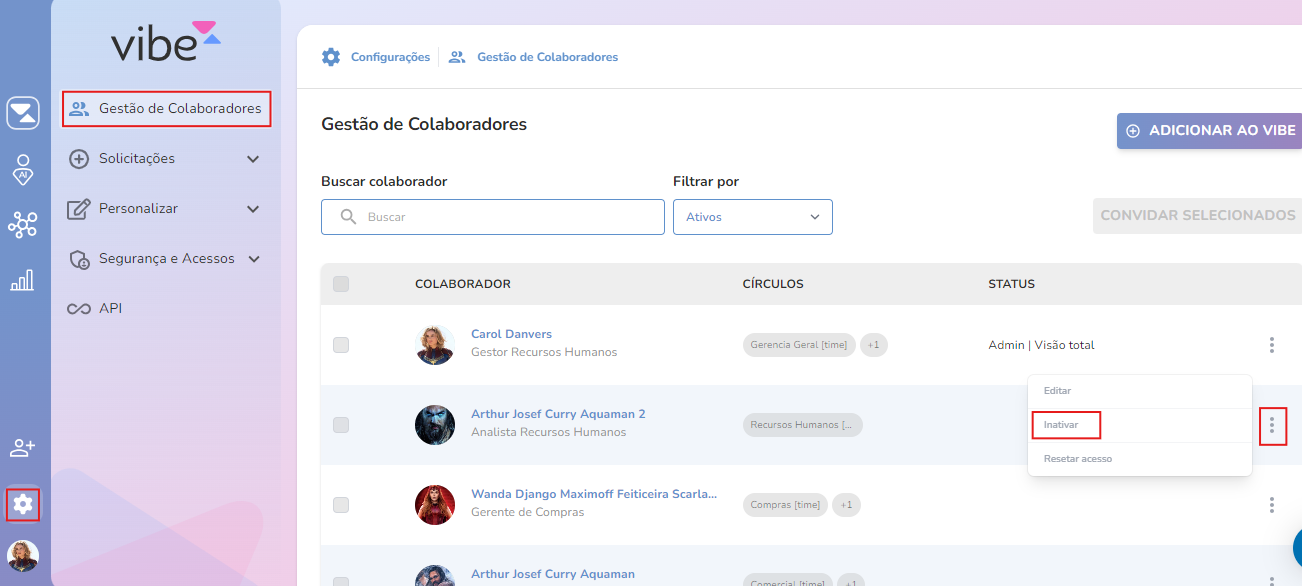Click the Vibe logo
This screenshot has height=586, width=1302.
coord(166,41)
